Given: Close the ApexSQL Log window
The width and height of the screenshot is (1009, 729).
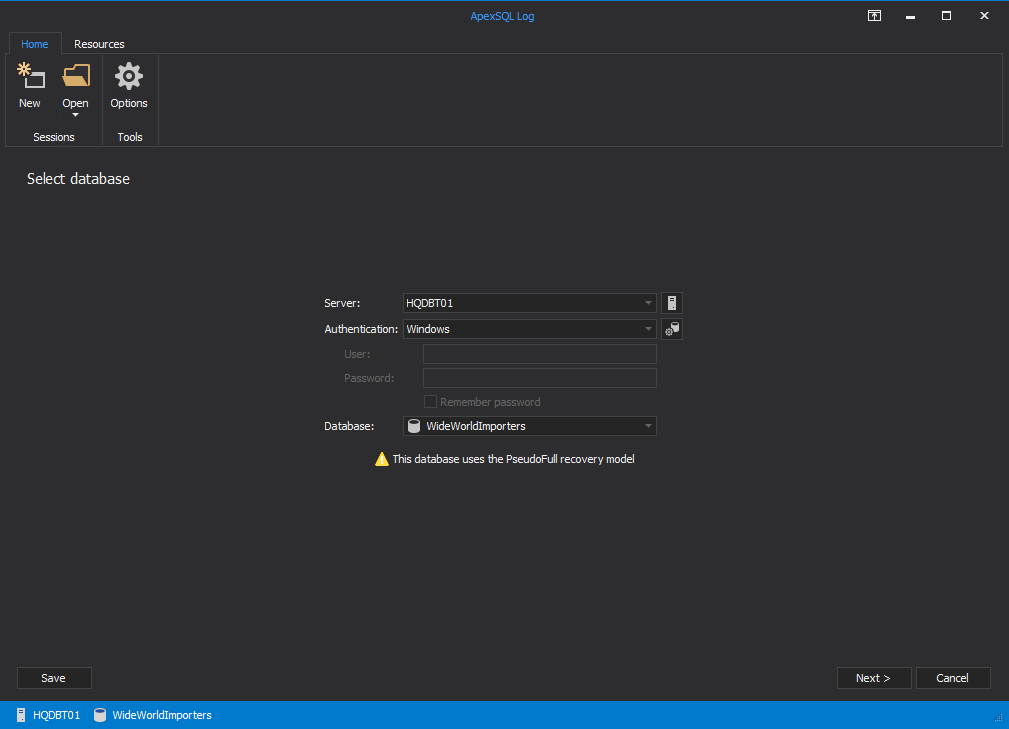Looking at the screenshot, I should [984, 15].
